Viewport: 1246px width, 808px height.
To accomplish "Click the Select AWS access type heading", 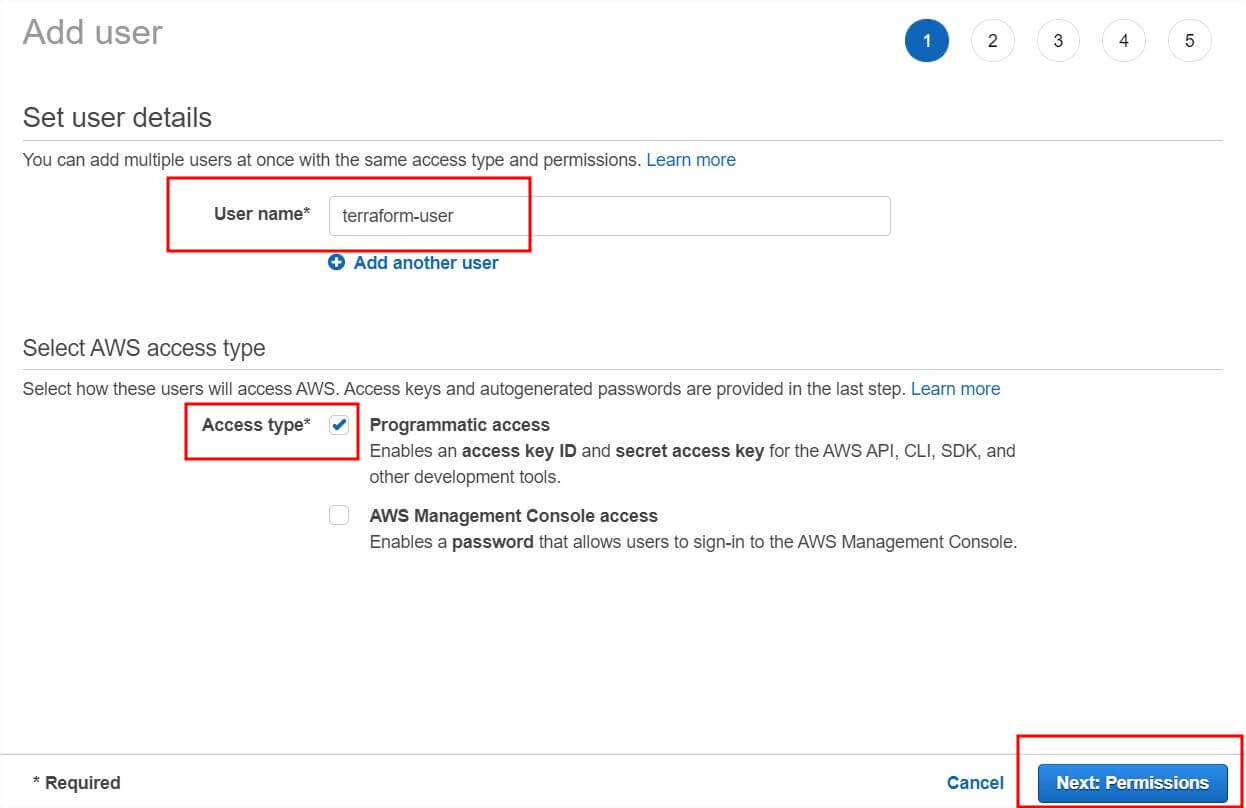I will click(x=144, y=348).
